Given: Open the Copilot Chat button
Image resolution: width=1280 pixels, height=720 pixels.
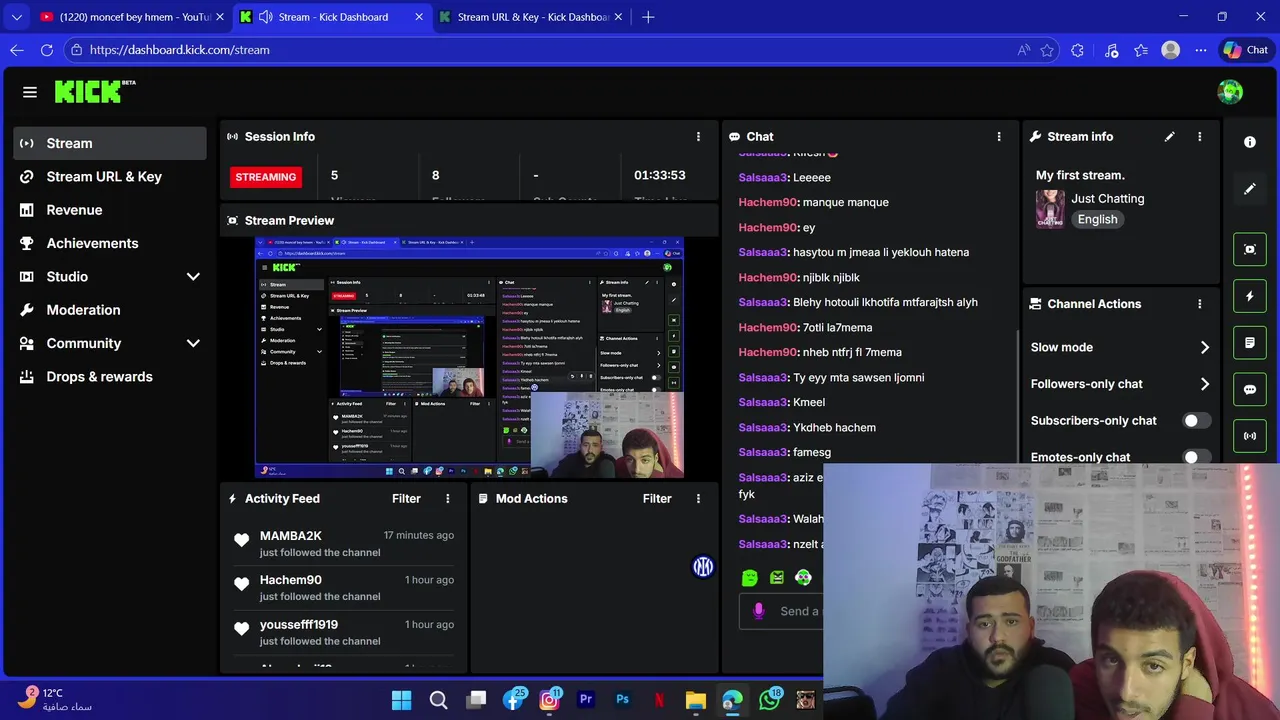Looking at the screenshot, I should 1246,50.
